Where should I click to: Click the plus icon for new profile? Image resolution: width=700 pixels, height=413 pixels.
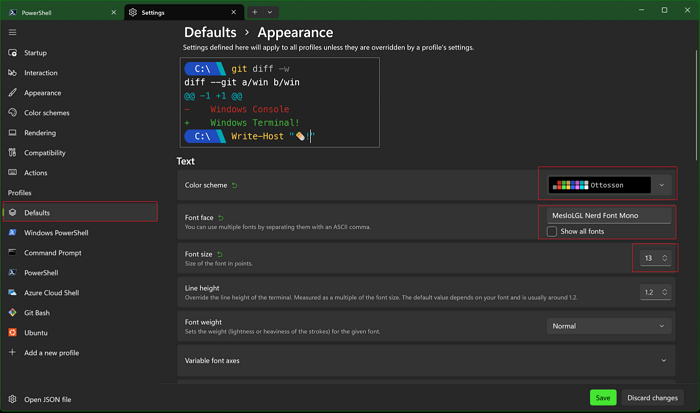click(x=12, y=352)
